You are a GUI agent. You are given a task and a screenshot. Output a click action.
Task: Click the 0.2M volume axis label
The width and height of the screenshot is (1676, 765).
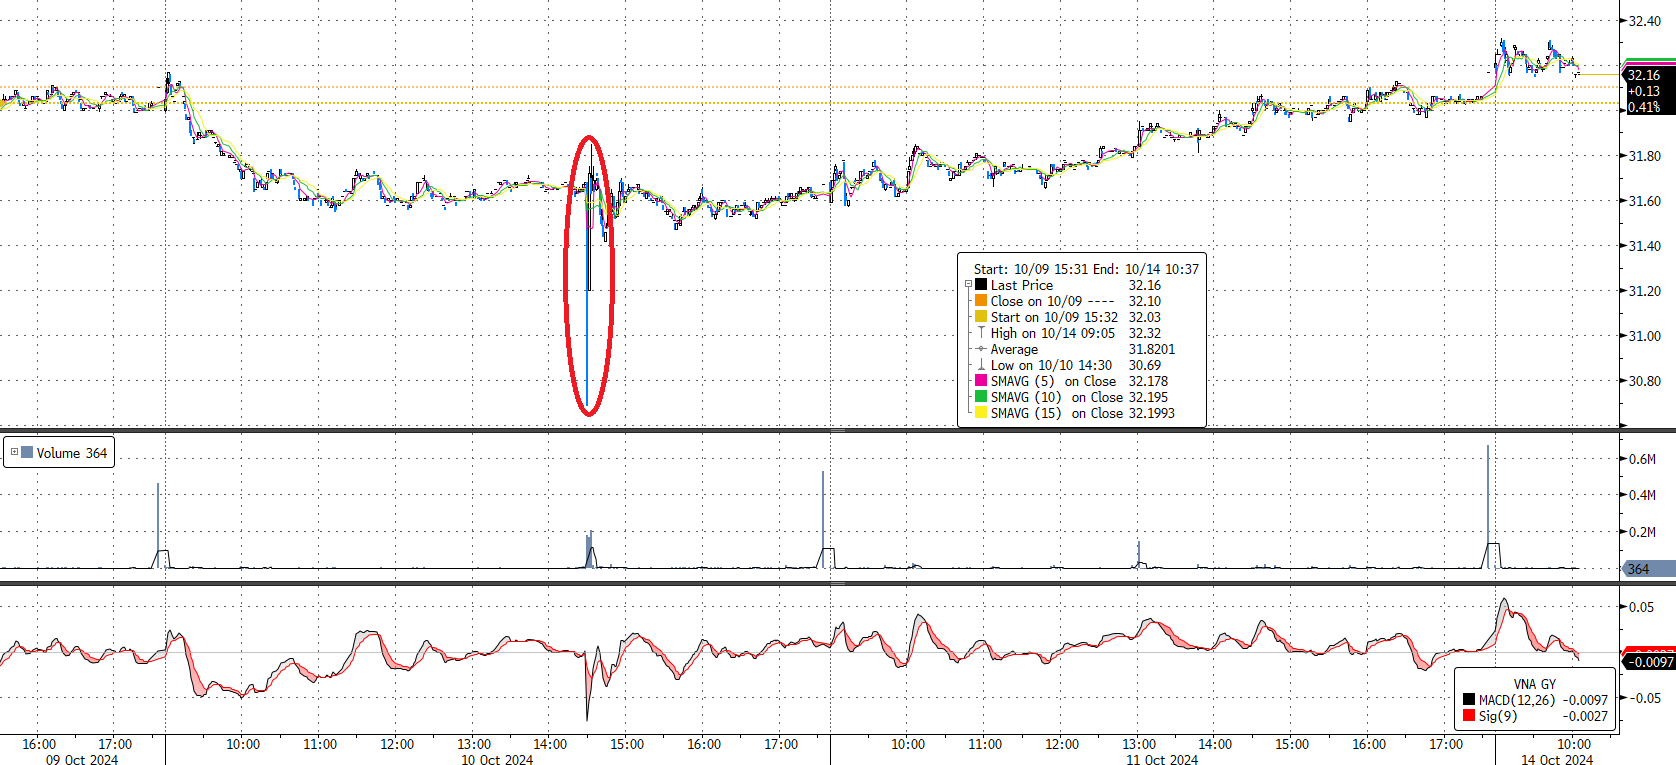click(1642, 532)
